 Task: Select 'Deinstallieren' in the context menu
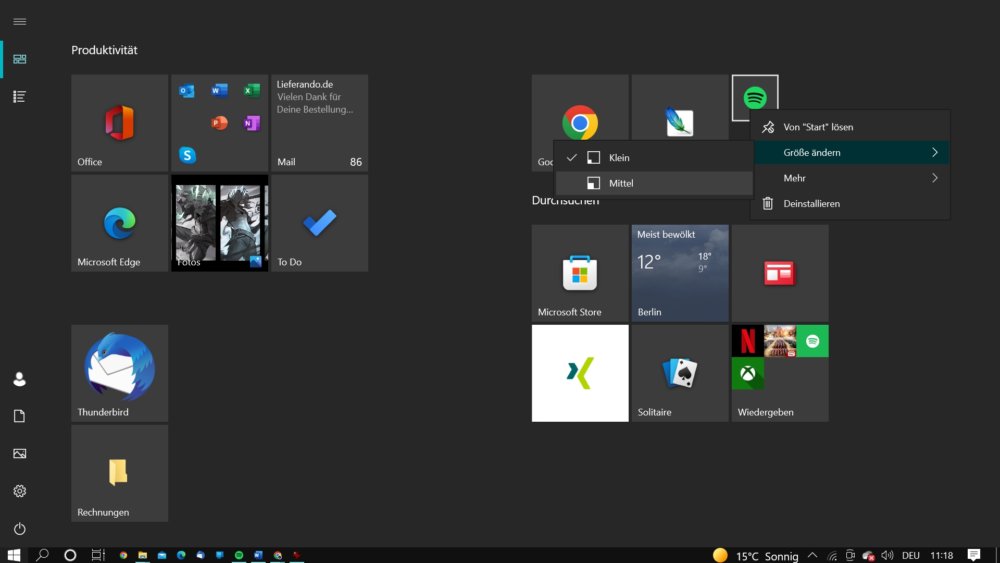(x=850, y=203)
